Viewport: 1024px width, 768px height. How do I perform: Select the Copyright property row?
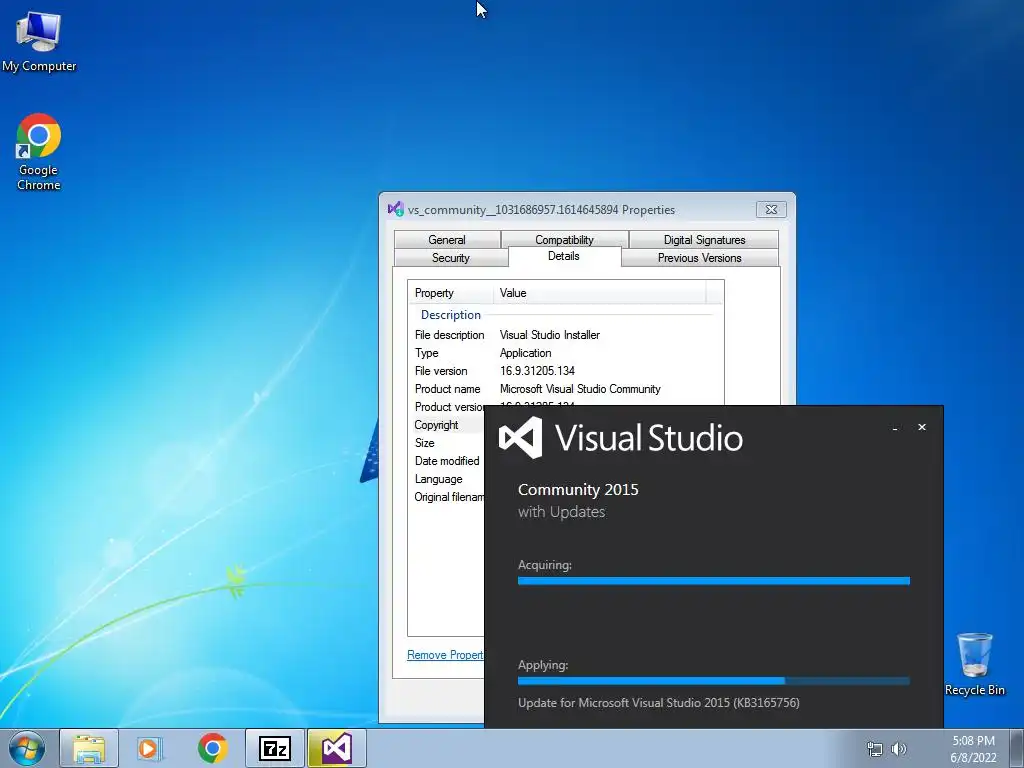tap(447, 425)
